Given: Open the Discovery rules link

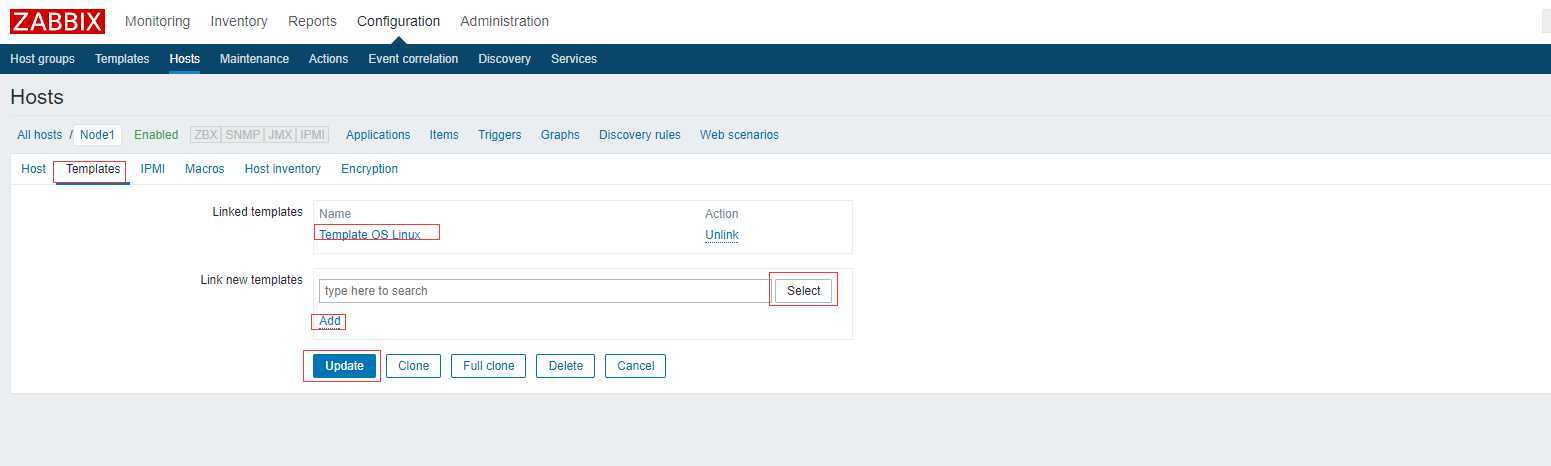Looking at the screenshot, I should pyautogui.click(x=640, y=135).
